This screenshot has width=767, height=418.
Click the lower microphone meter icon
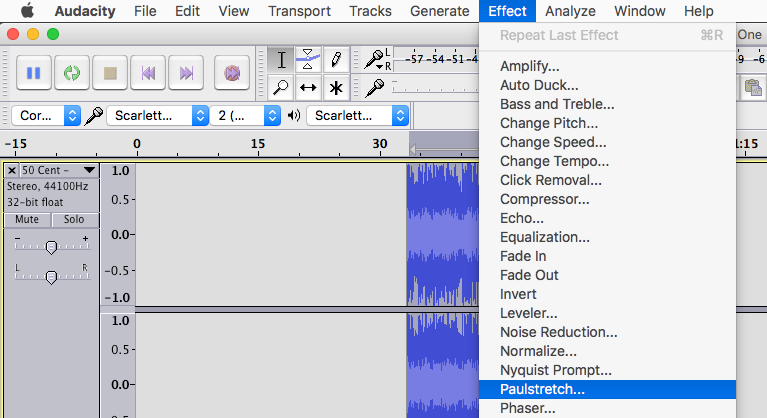pos(375,88)
